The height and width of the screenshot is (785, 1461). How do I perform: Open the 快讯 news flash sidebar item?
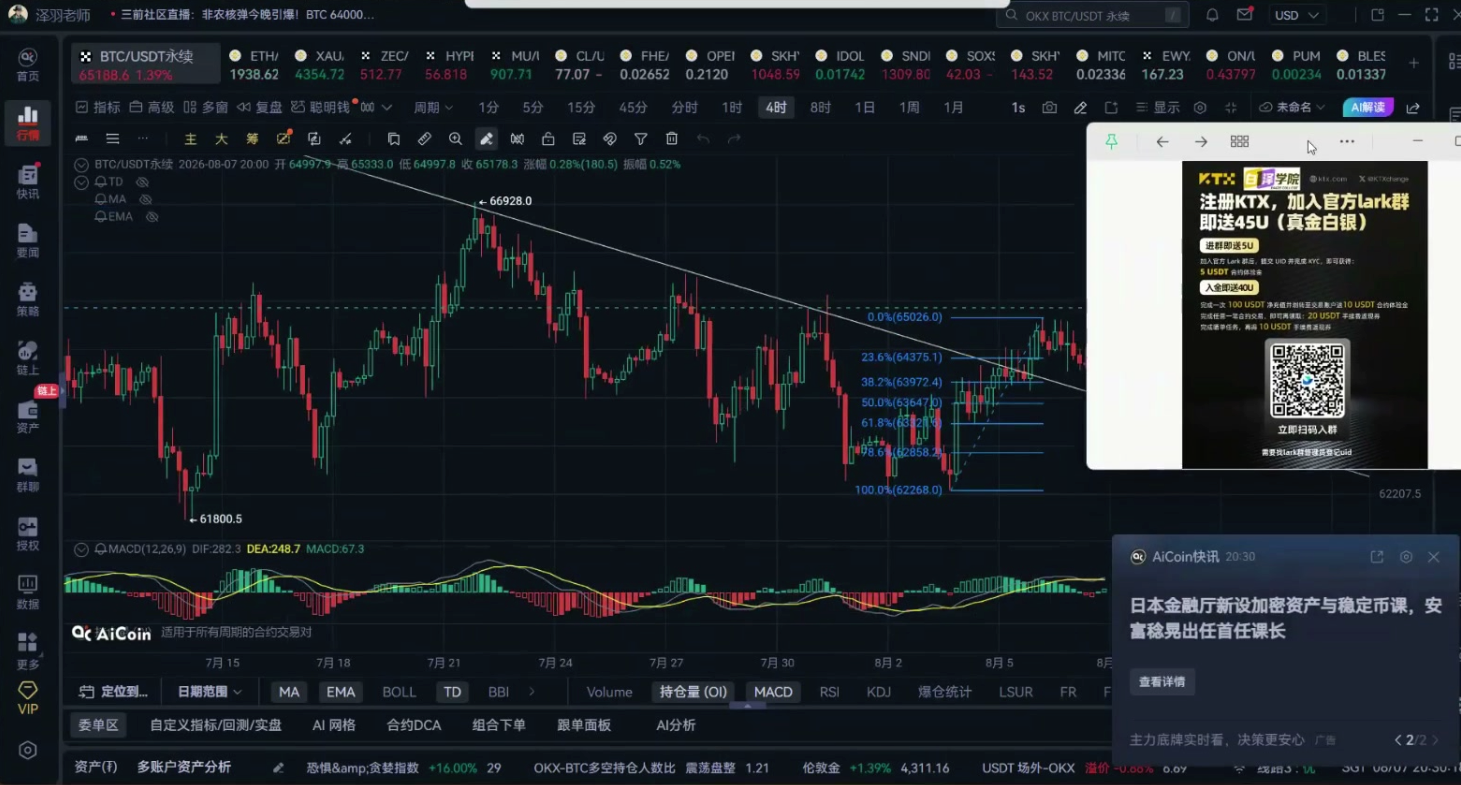(28, 183)
